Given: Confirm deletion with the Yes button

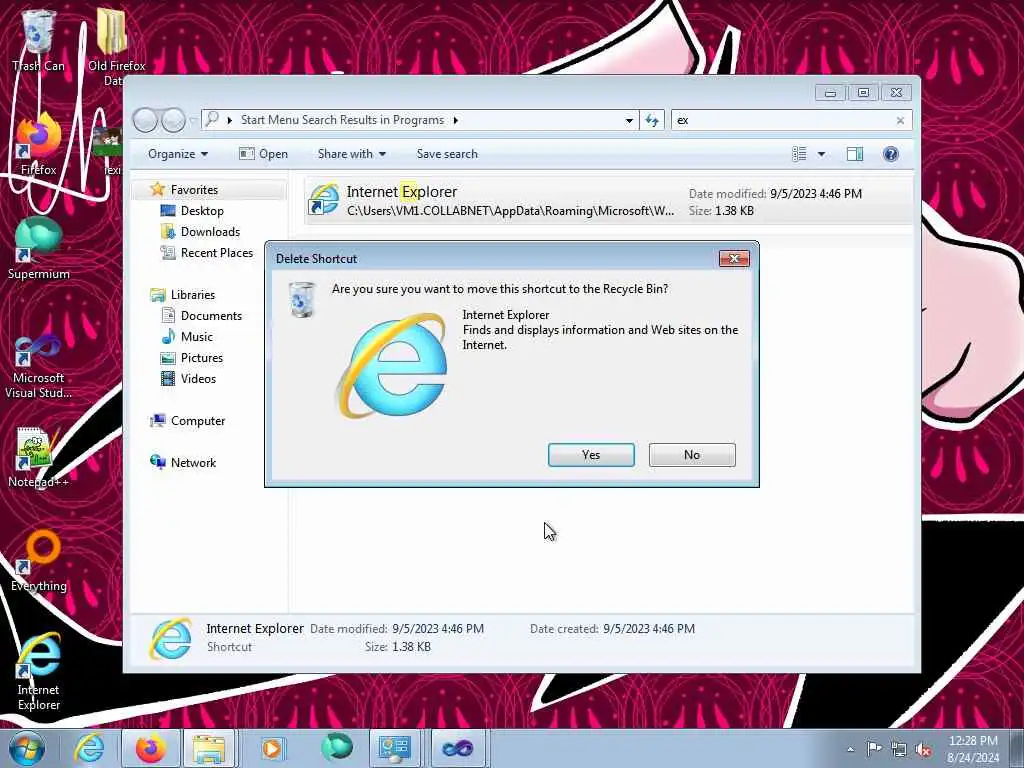Looking at the screenshot, I should tap(591, 455).
